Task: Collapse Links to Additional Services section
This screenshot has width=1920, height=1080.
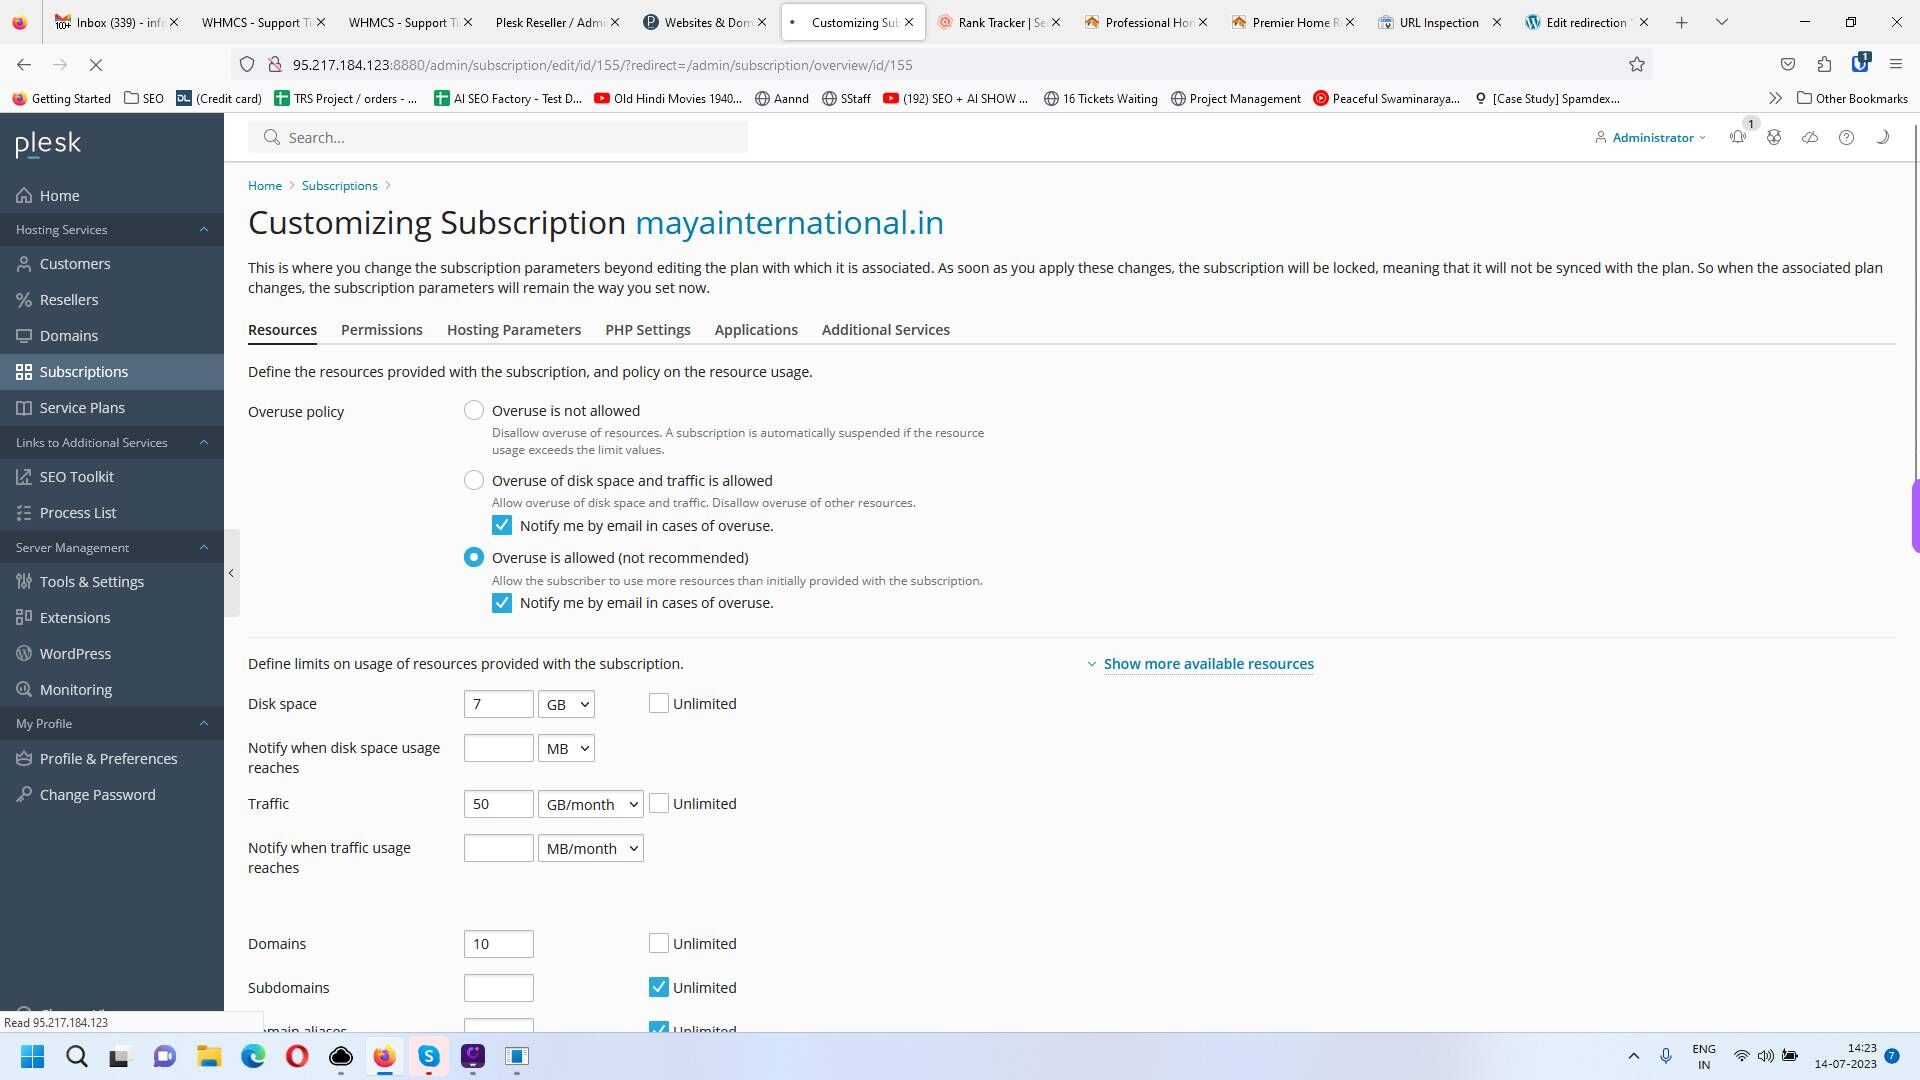Action: (x=112, y=443)
